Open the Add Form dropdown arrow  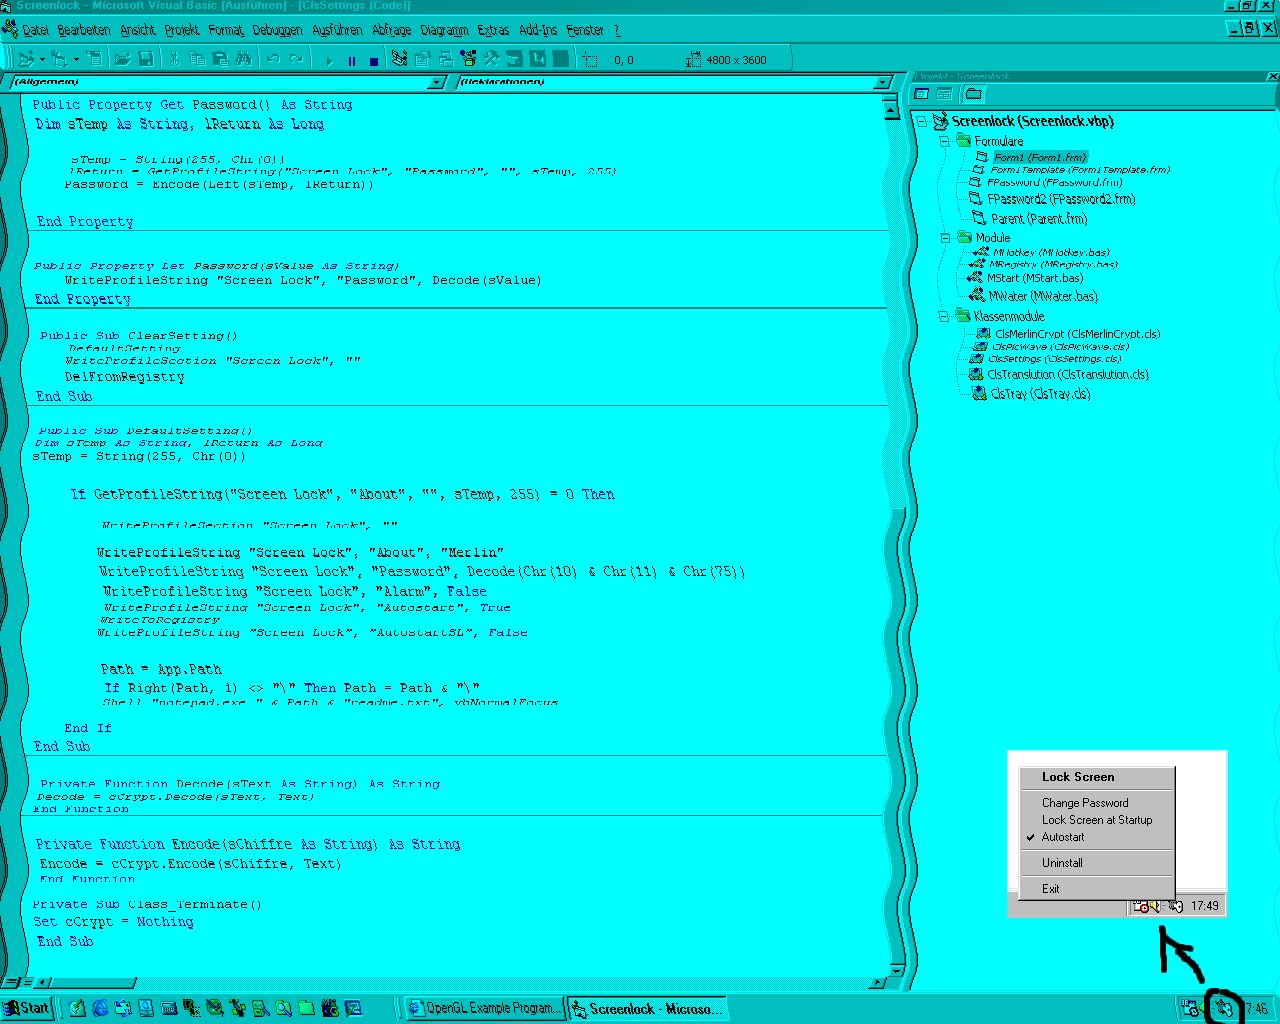point(76,60)
